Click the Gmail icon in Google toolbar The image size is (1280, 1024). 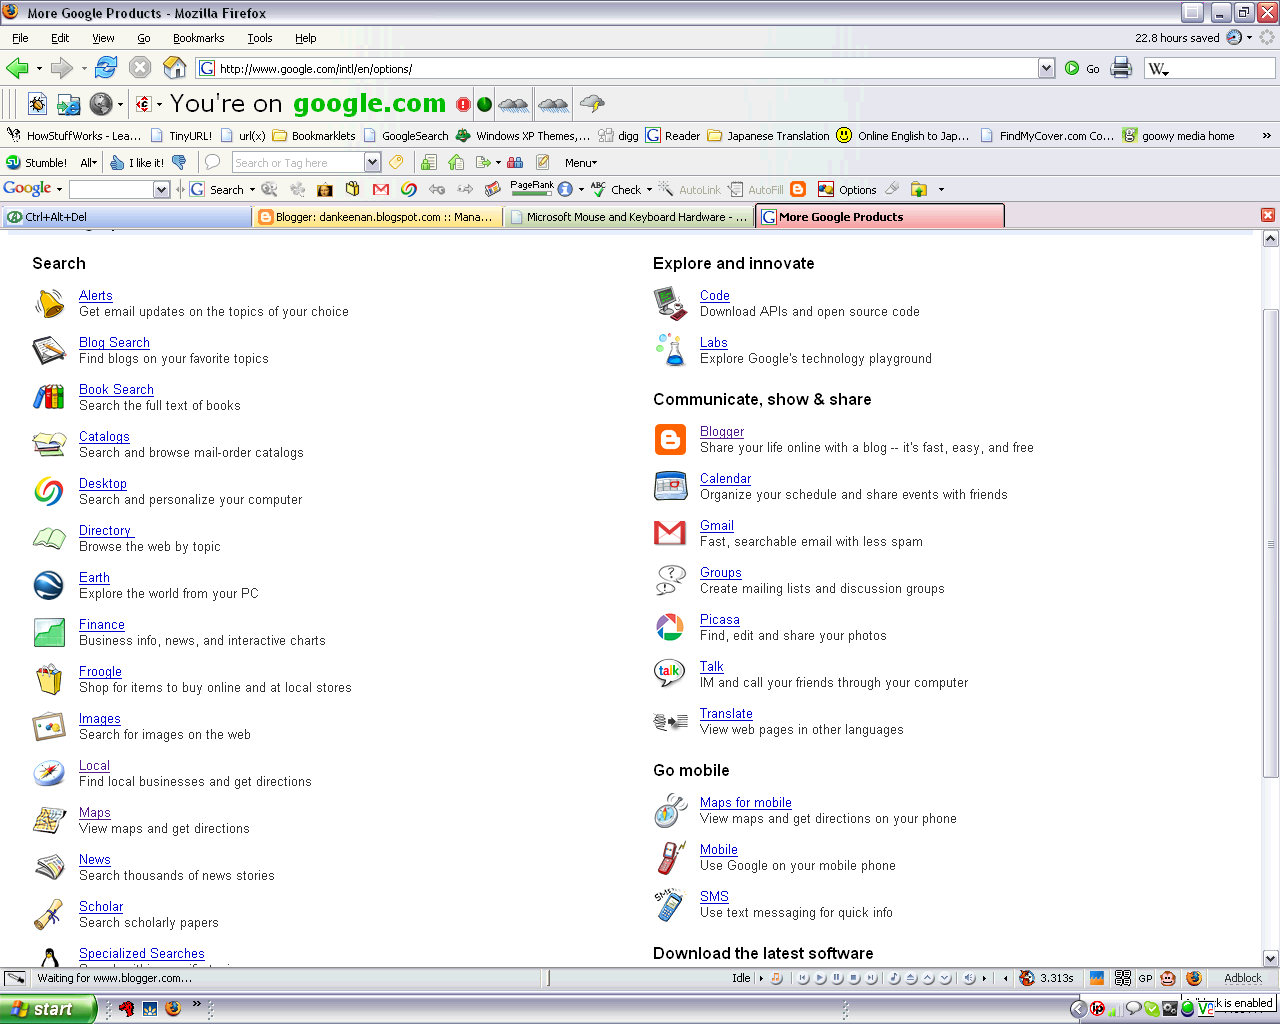point(381,189)
